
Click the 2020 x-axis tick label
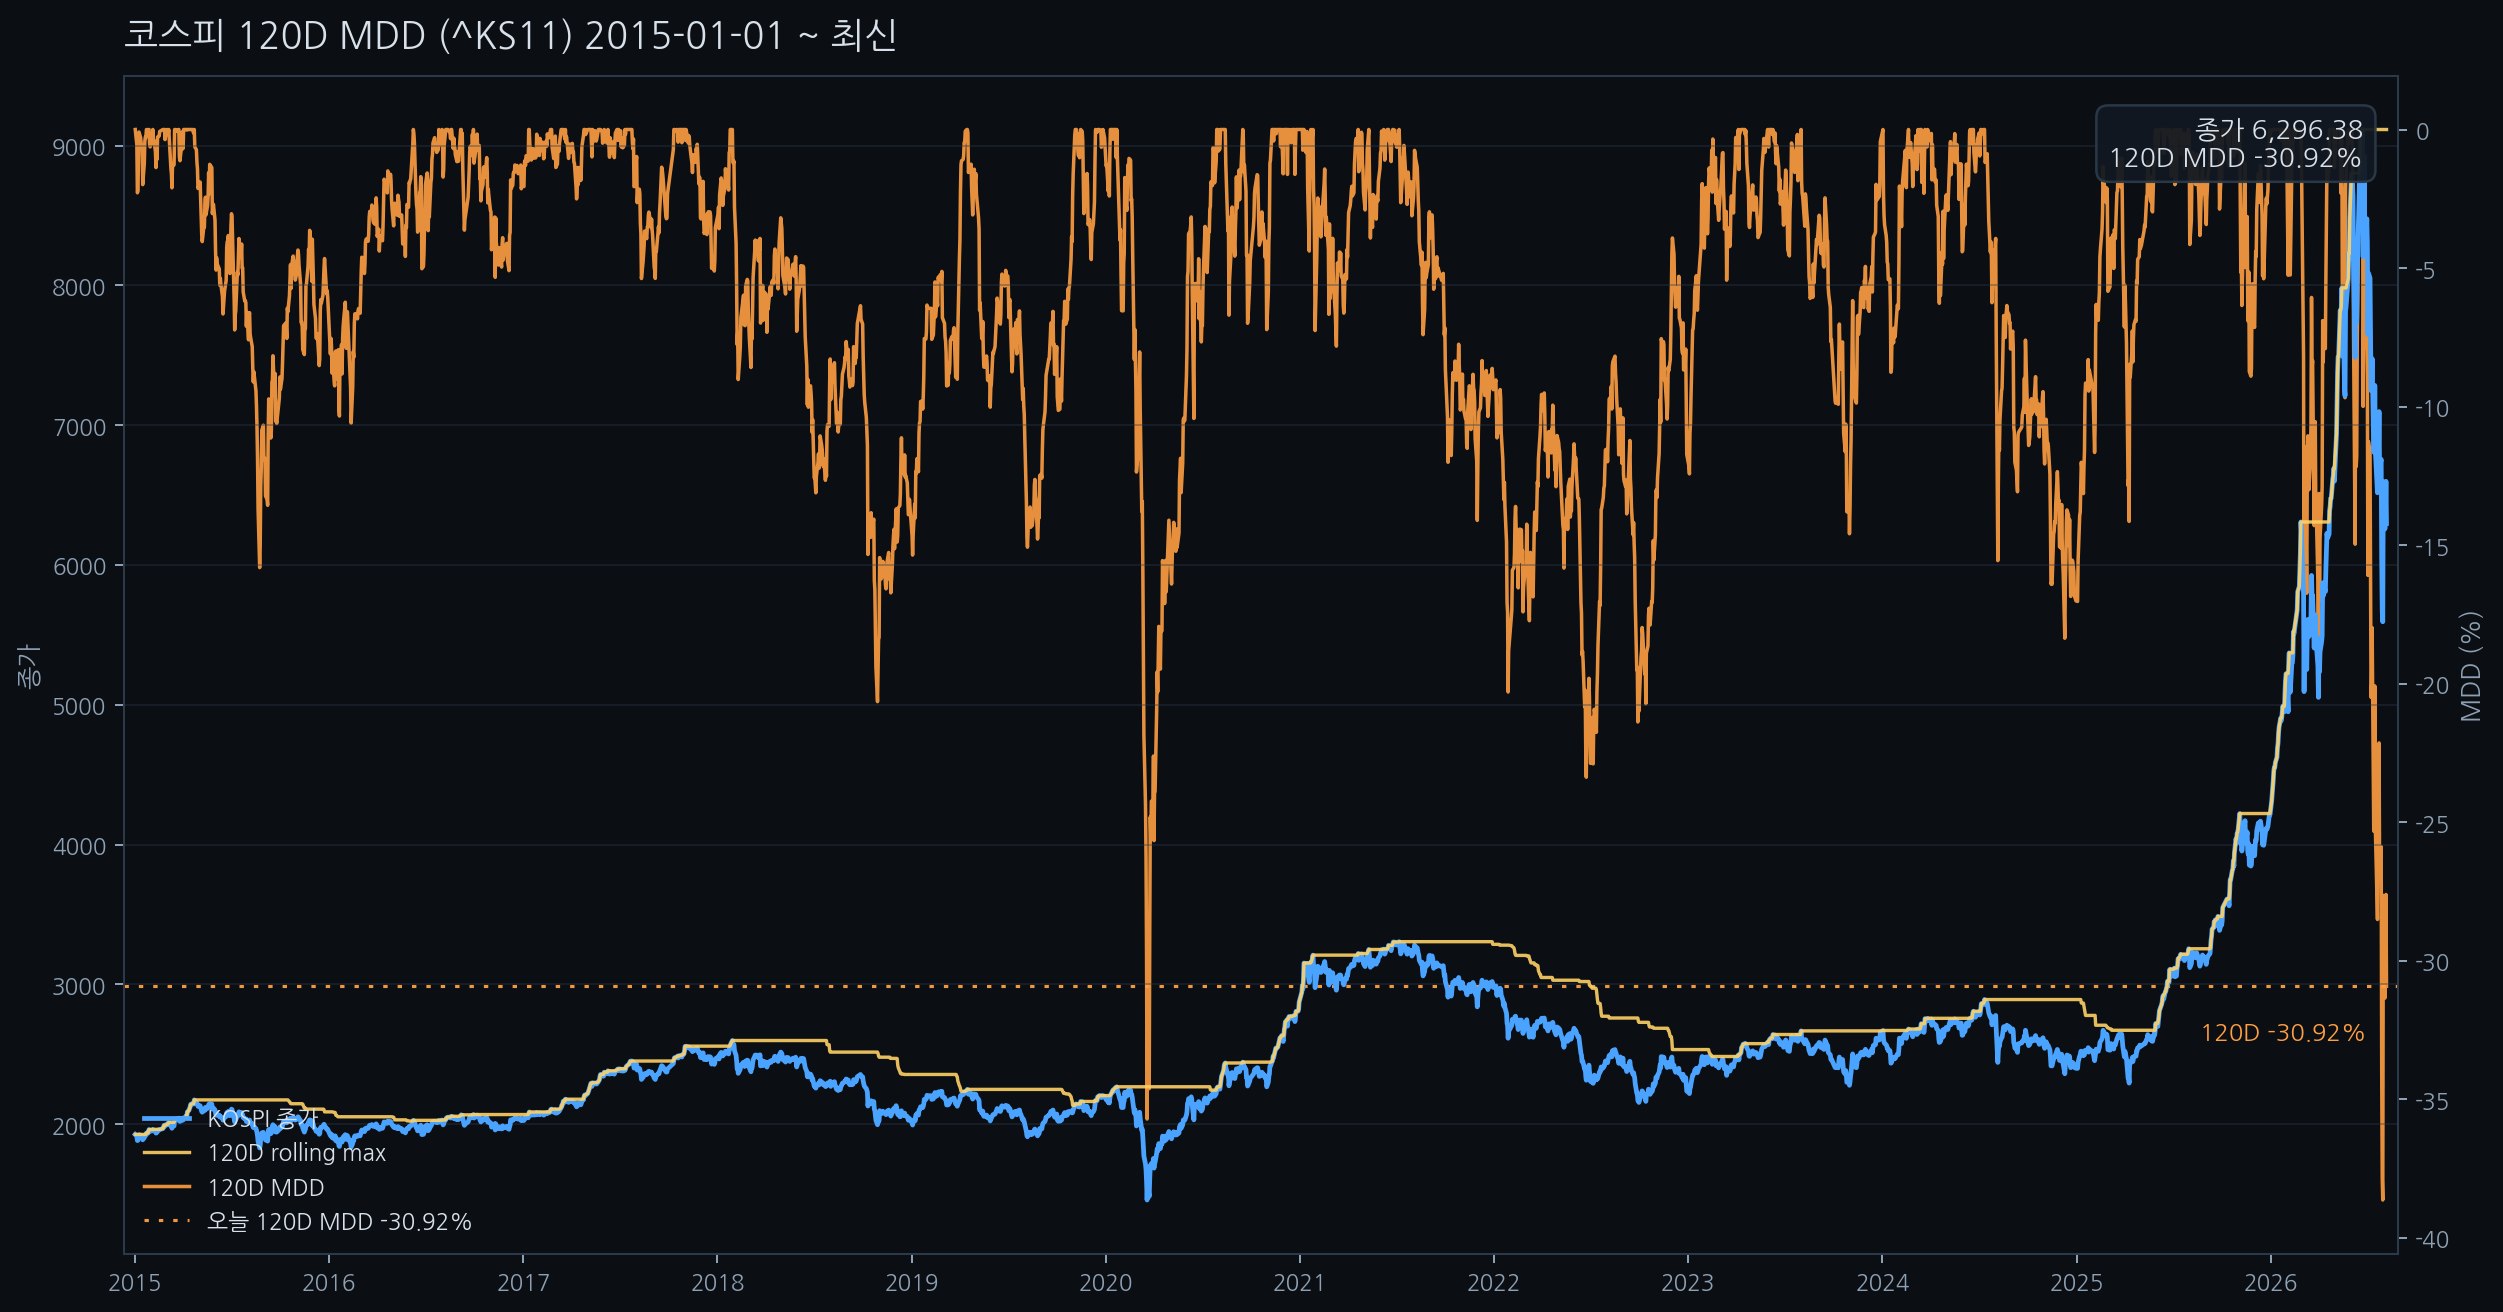pos(1105,1283)
